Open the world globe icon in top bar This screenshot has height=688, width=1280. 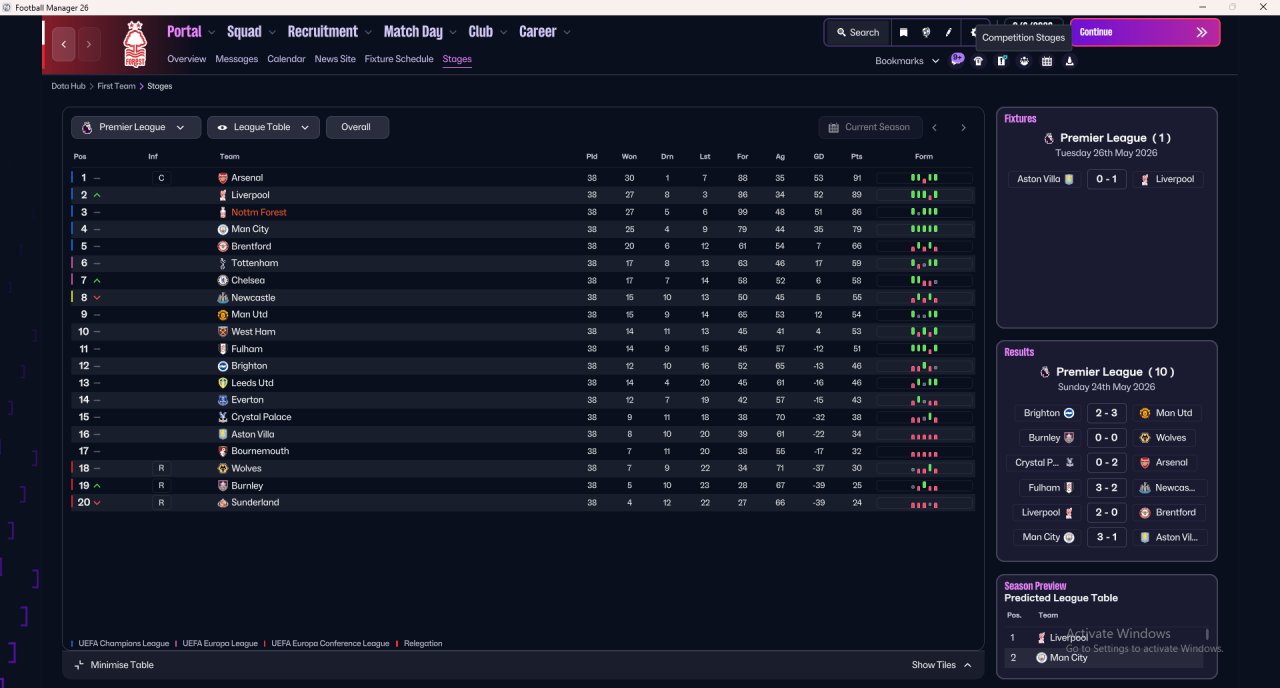click(927, 32)
